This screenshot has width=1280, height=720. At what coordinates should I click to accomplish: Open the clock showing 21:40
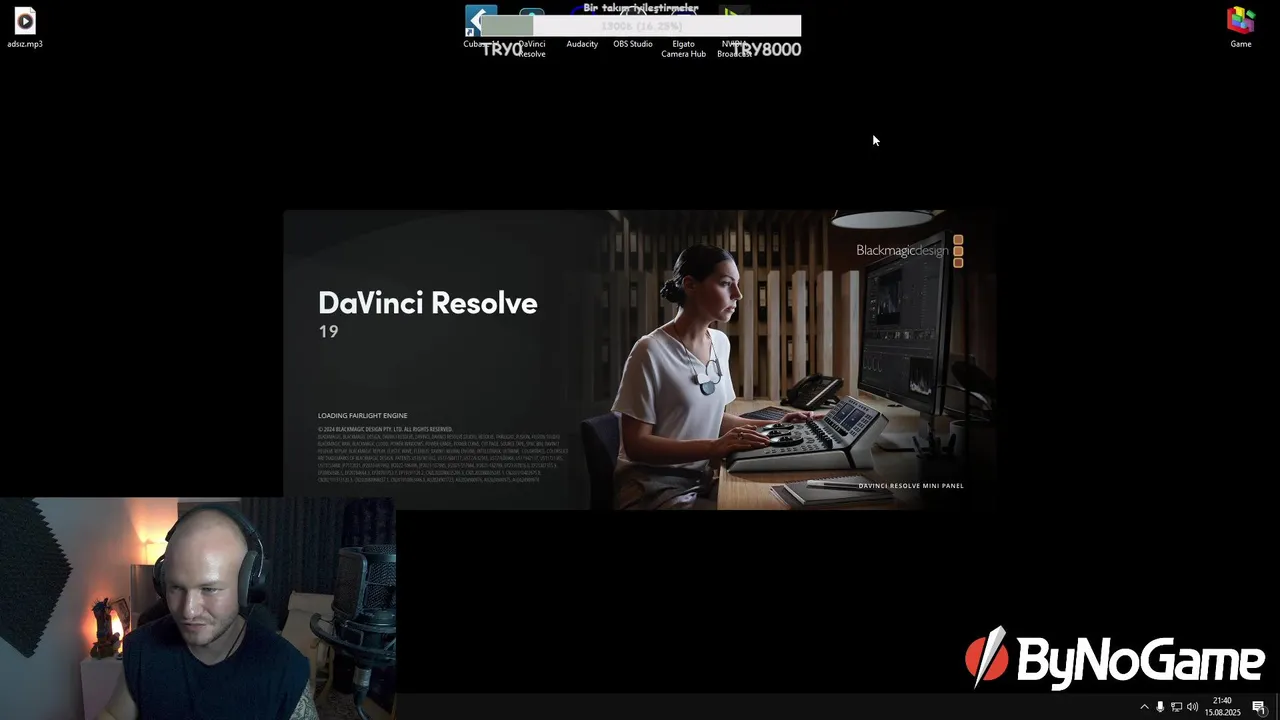click(1222, 707)
